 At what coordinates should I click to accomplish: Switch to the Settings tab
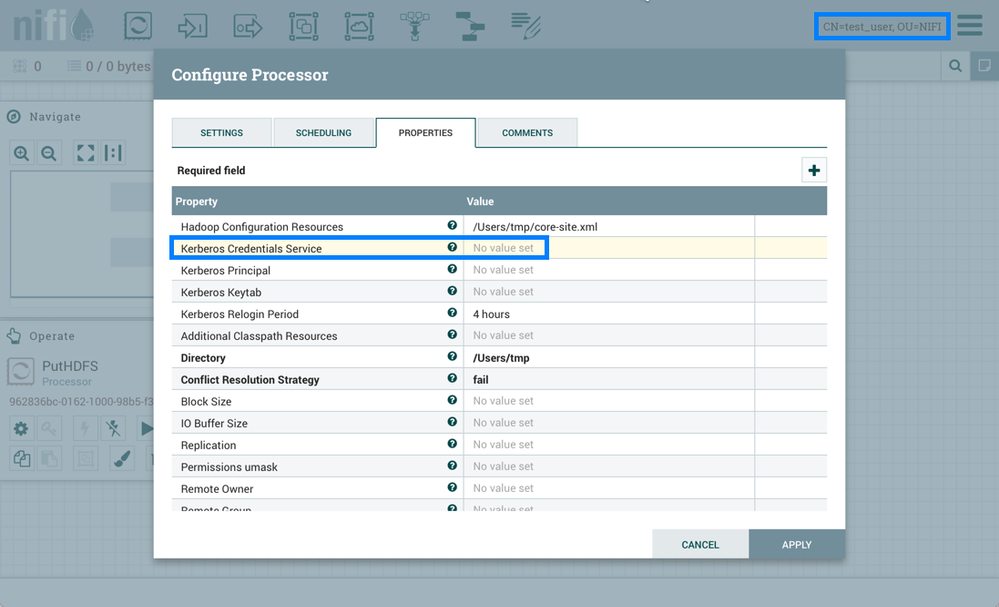click(x=221, y=133)
